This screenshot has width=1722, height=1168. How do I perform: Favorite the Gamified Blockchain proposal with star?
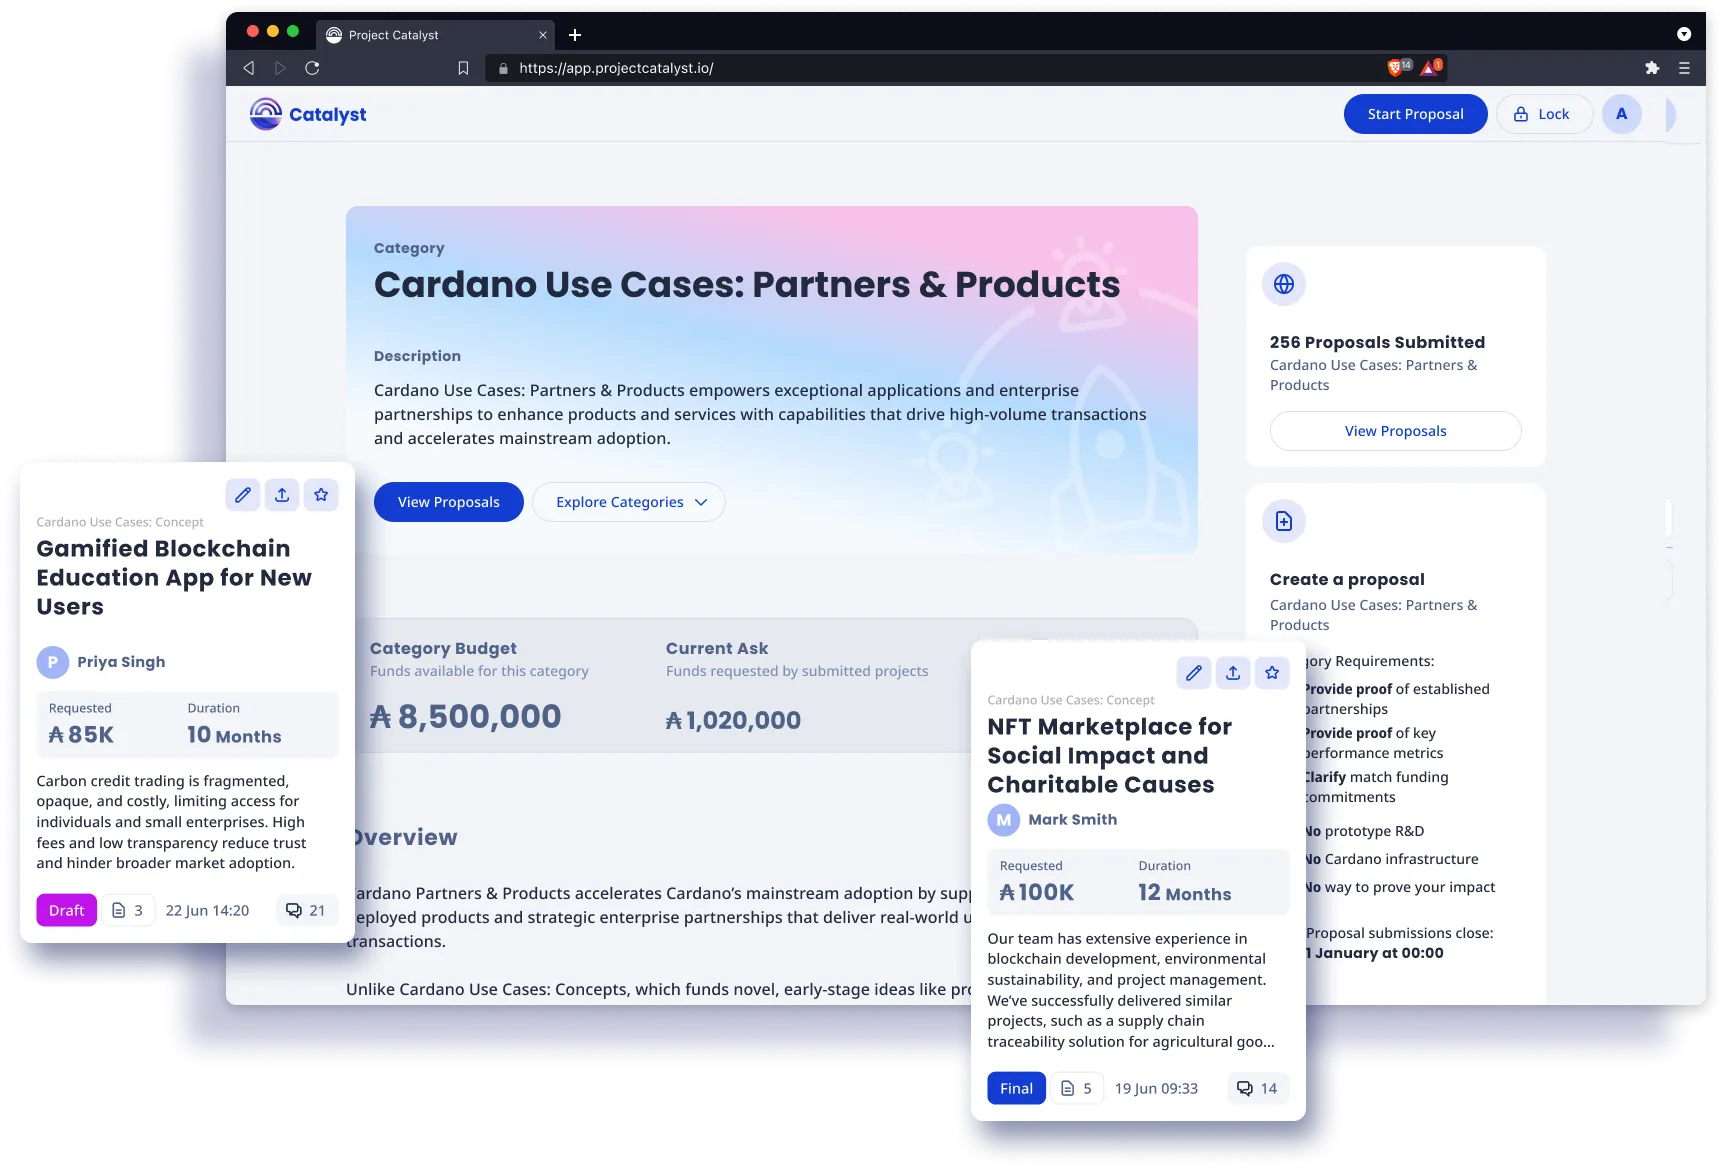pos(321,494)
